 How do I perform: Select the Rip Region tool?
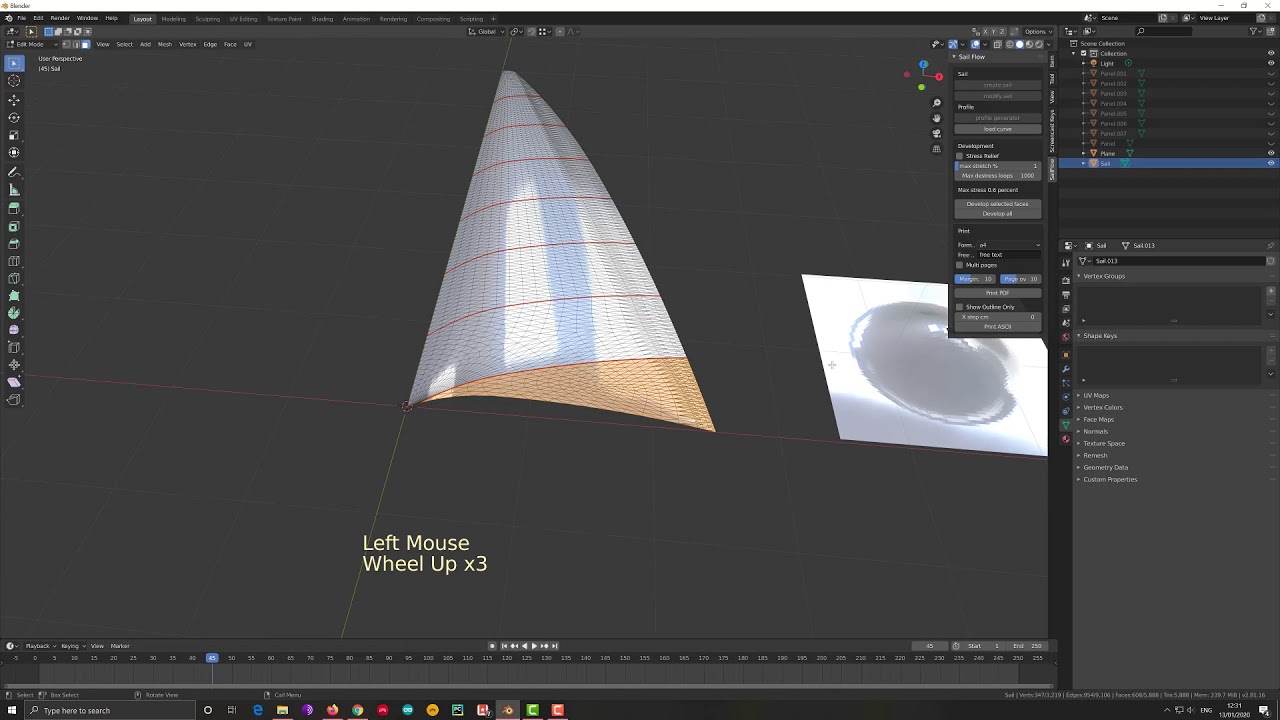14,400
